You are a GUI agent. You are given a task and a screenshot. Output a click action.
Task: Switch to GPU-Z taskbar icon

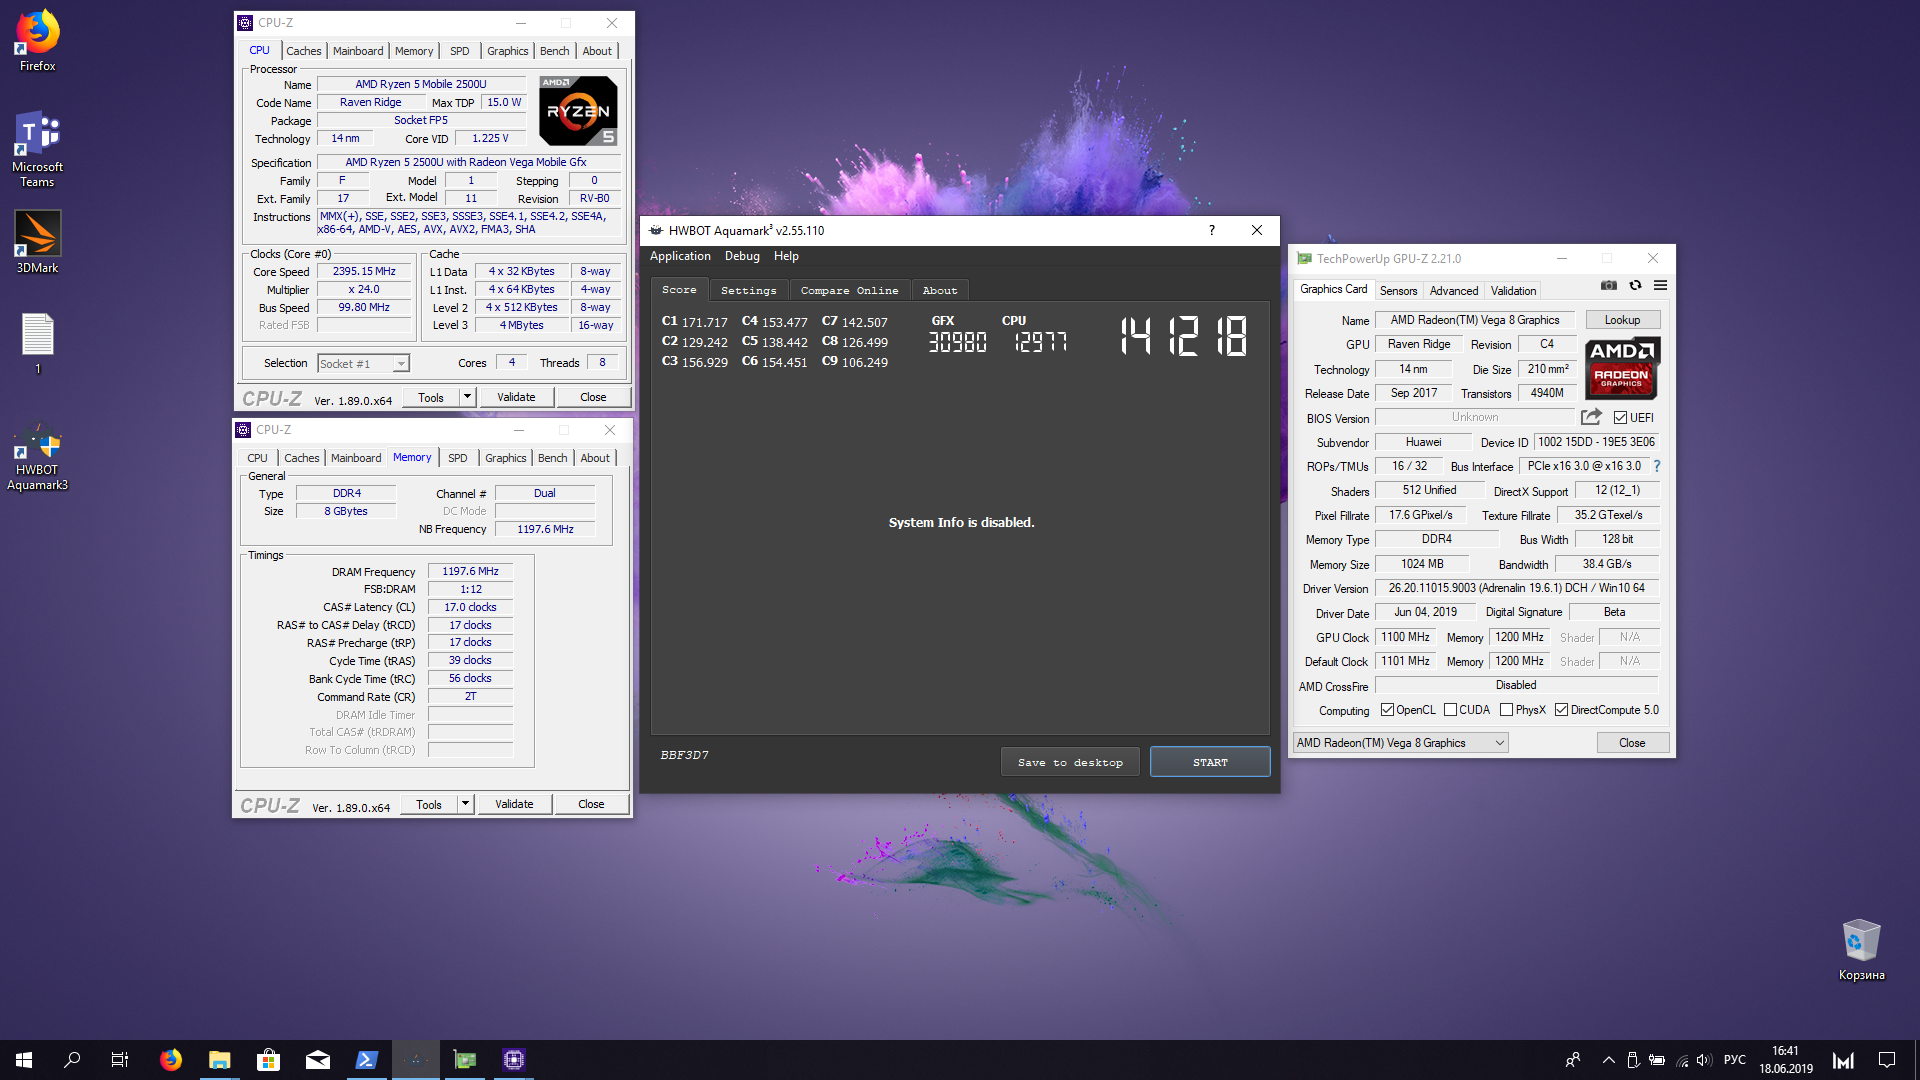[465, 1060]
